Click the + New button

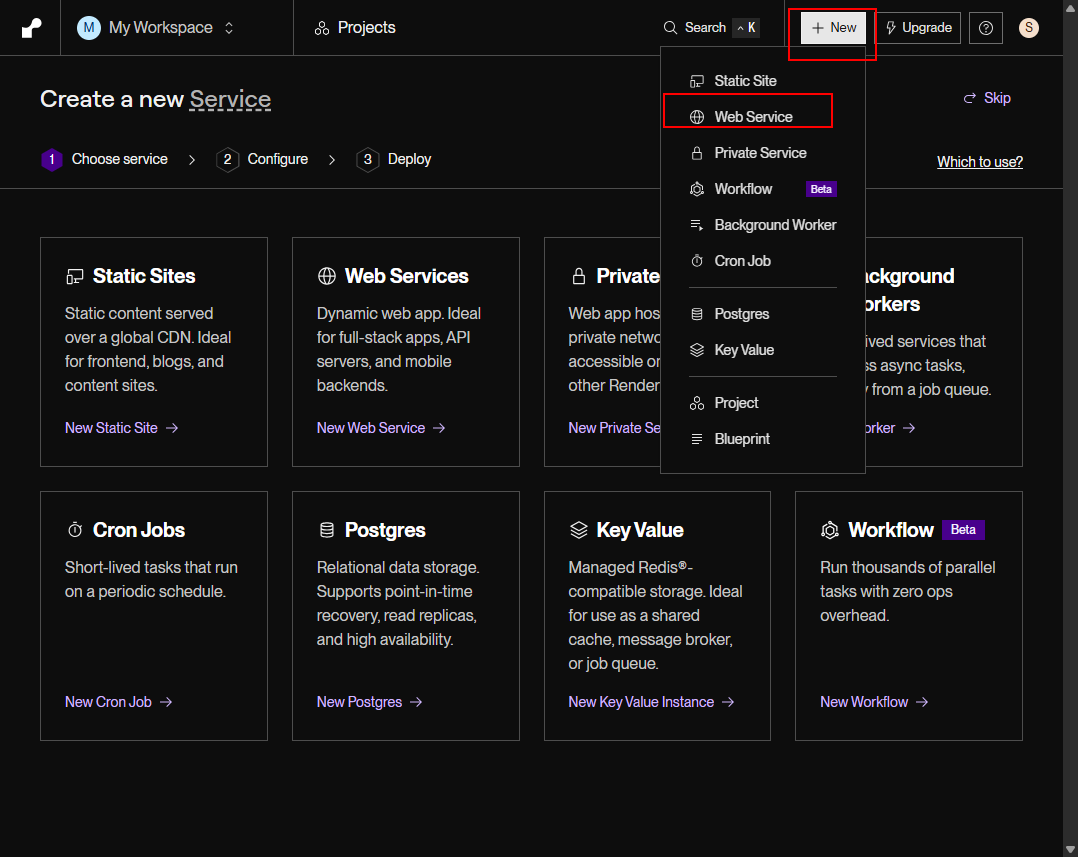(833, 27)
